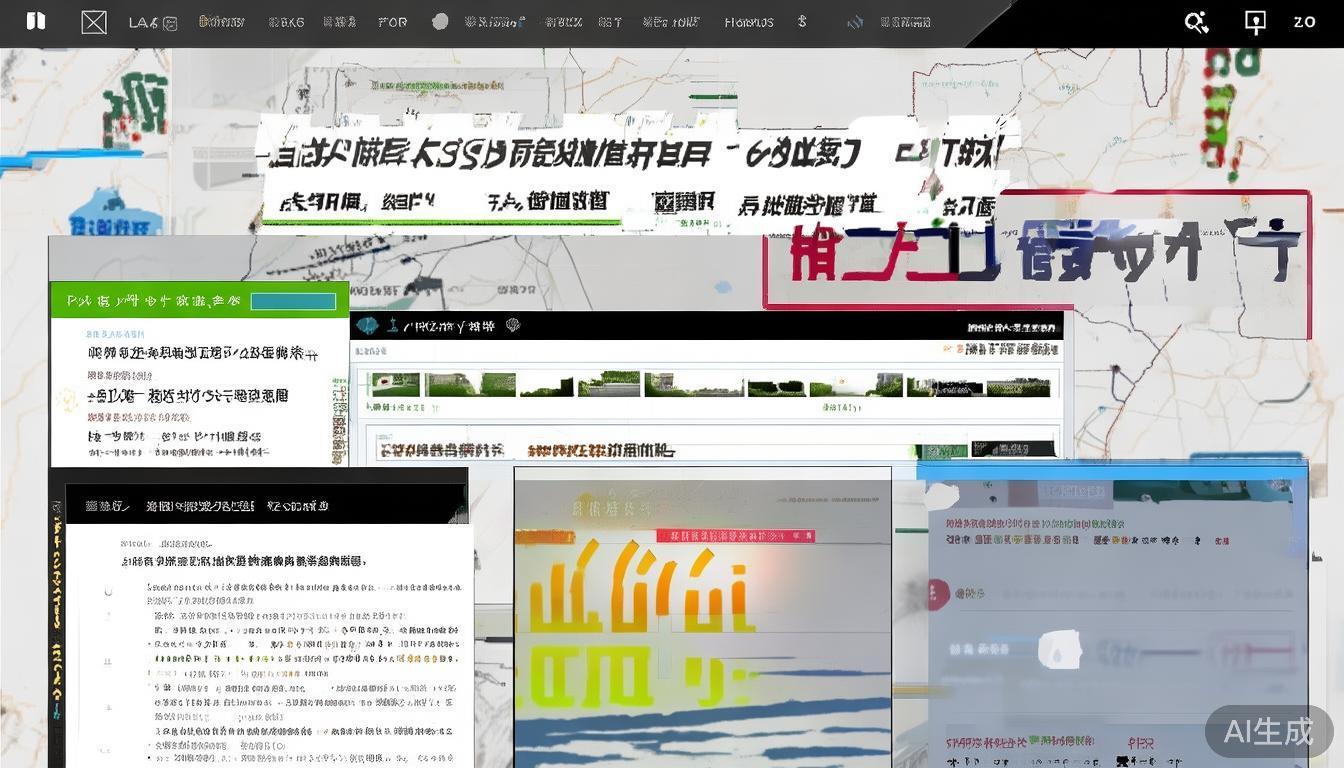
Task: Open the envelope icon beside the pause control
Action: click(x=92, y=21)
